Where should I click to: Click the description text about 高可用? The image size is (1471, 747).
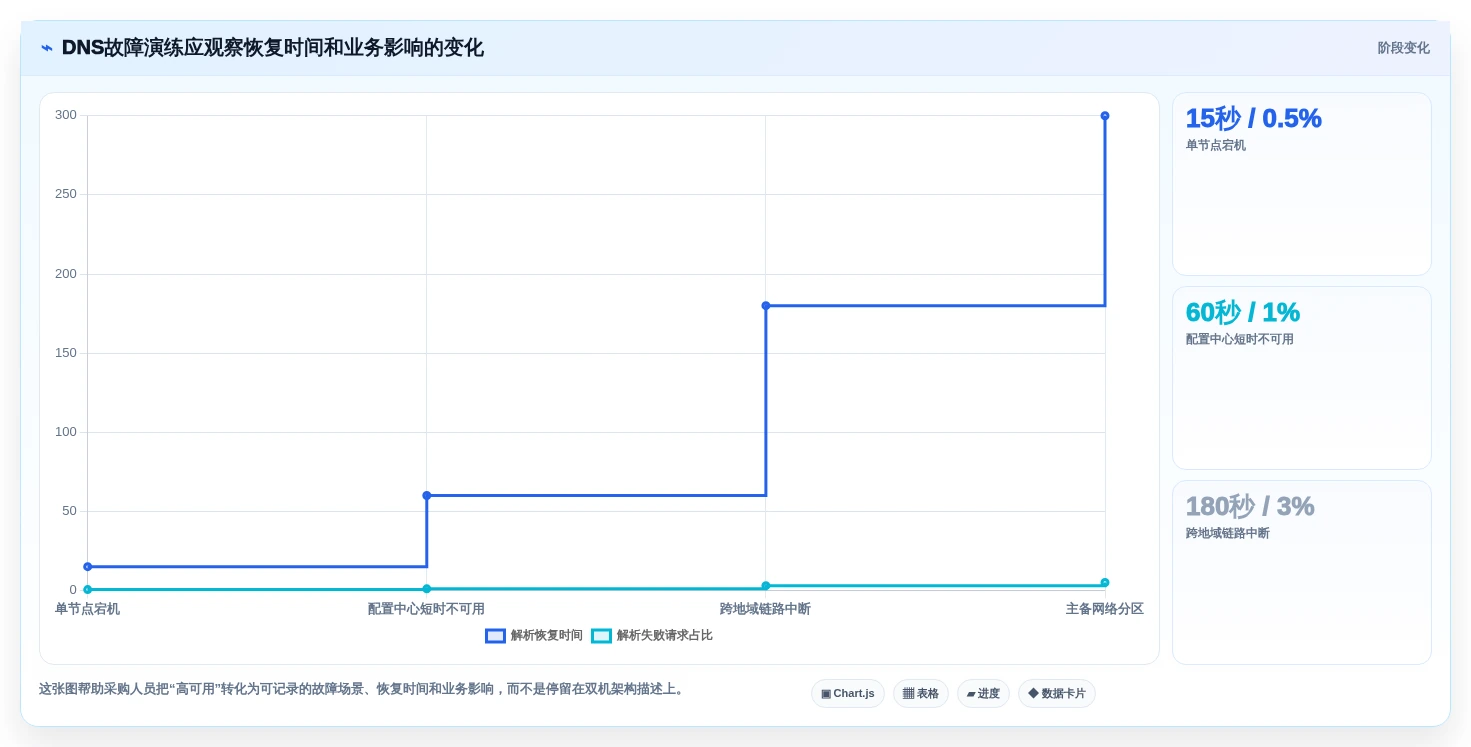coord(364,689)
